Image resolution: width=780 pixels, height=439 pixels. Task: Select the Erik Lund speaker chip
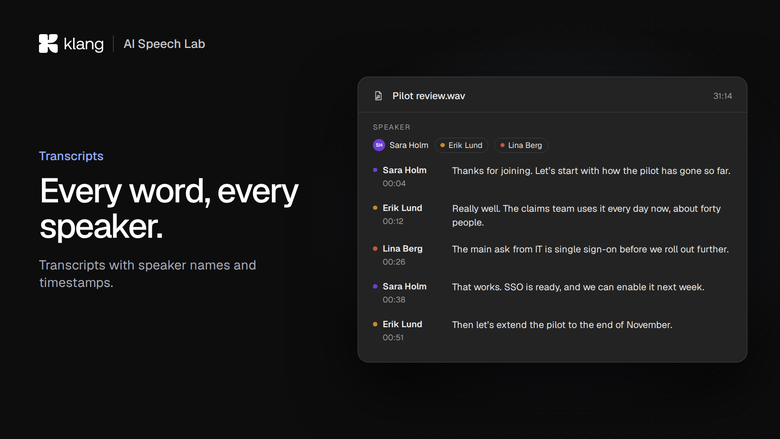pos(461,145)
